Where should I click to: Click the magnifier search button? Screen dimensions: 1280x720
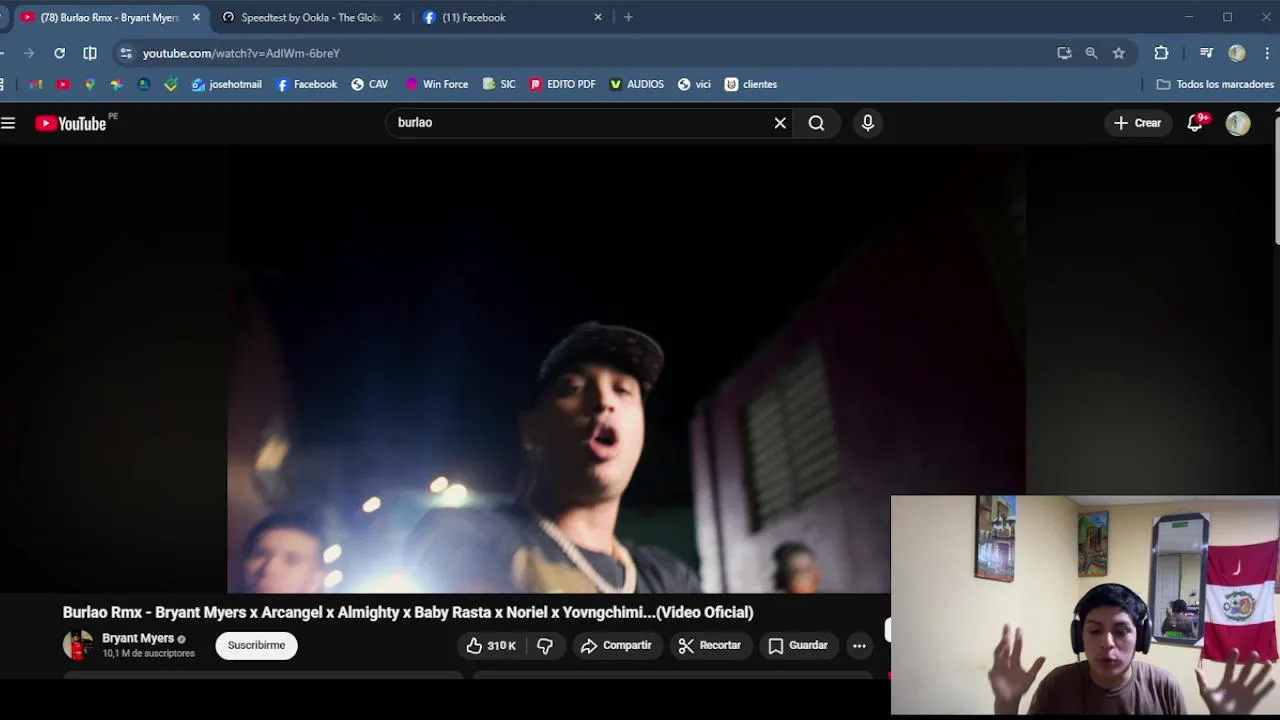click(816, 123)
